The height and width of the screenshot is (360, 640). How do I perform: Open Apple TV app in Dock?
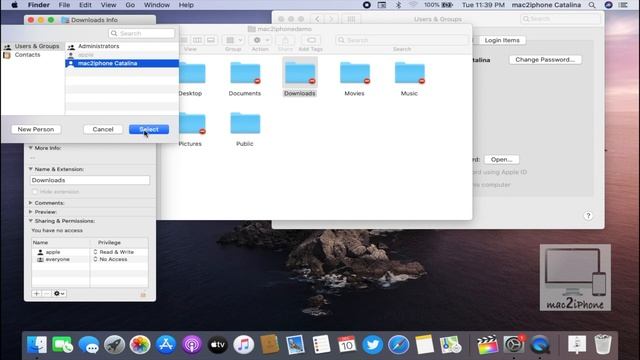(x=218, y=345)
